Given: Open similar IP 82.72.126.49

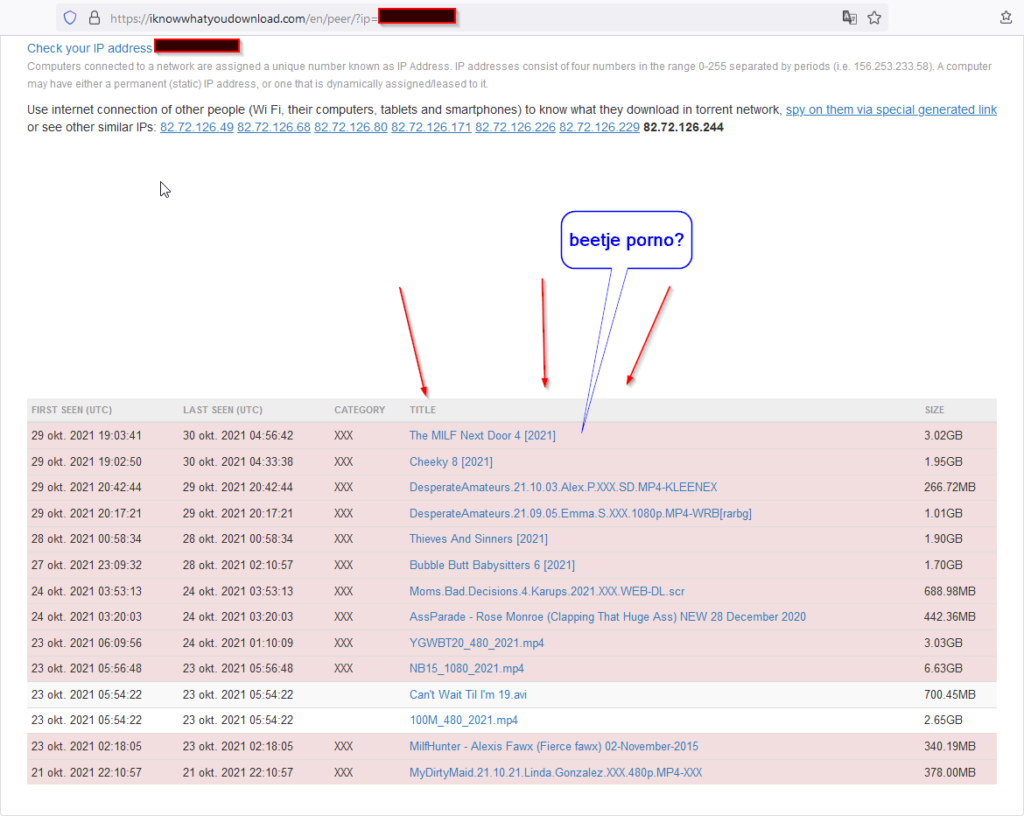Looking at the screenshot, I should pos(196,128).
